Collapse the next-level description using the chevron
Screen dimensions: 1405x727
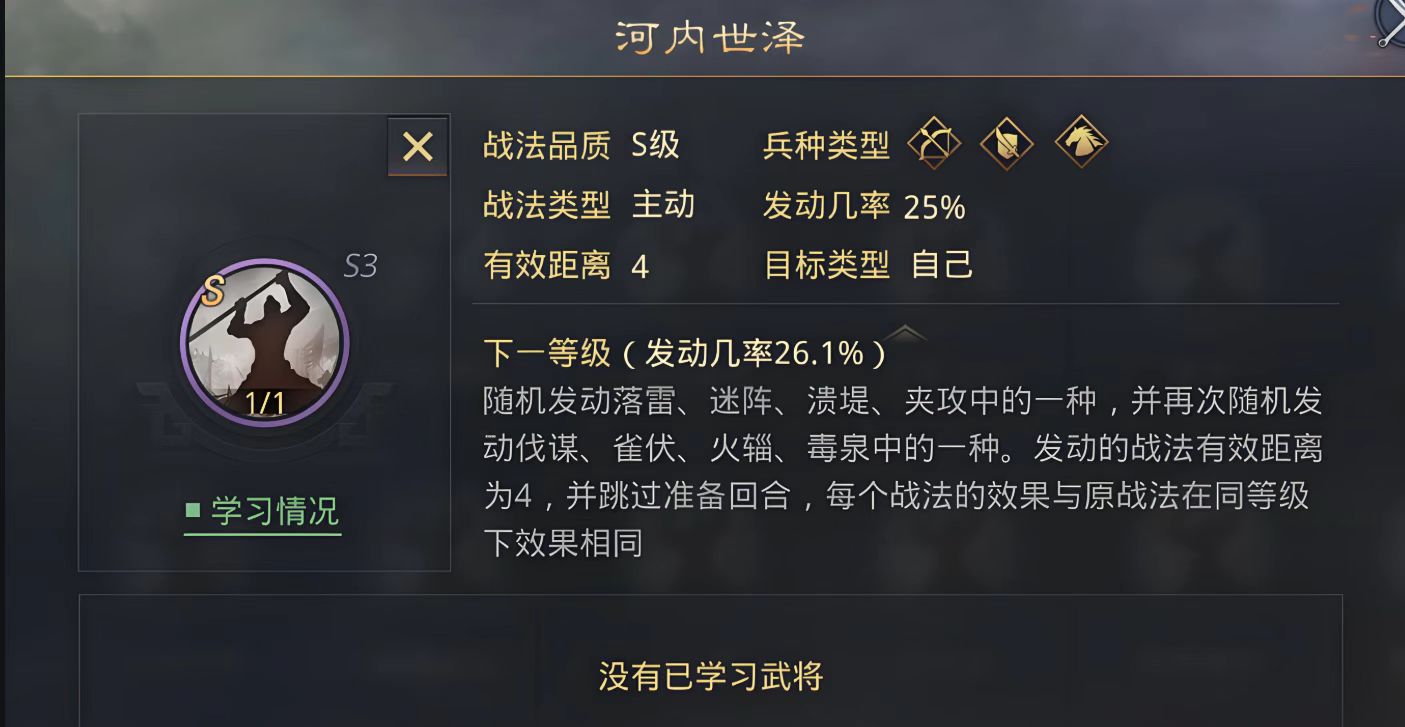(905, 335)
